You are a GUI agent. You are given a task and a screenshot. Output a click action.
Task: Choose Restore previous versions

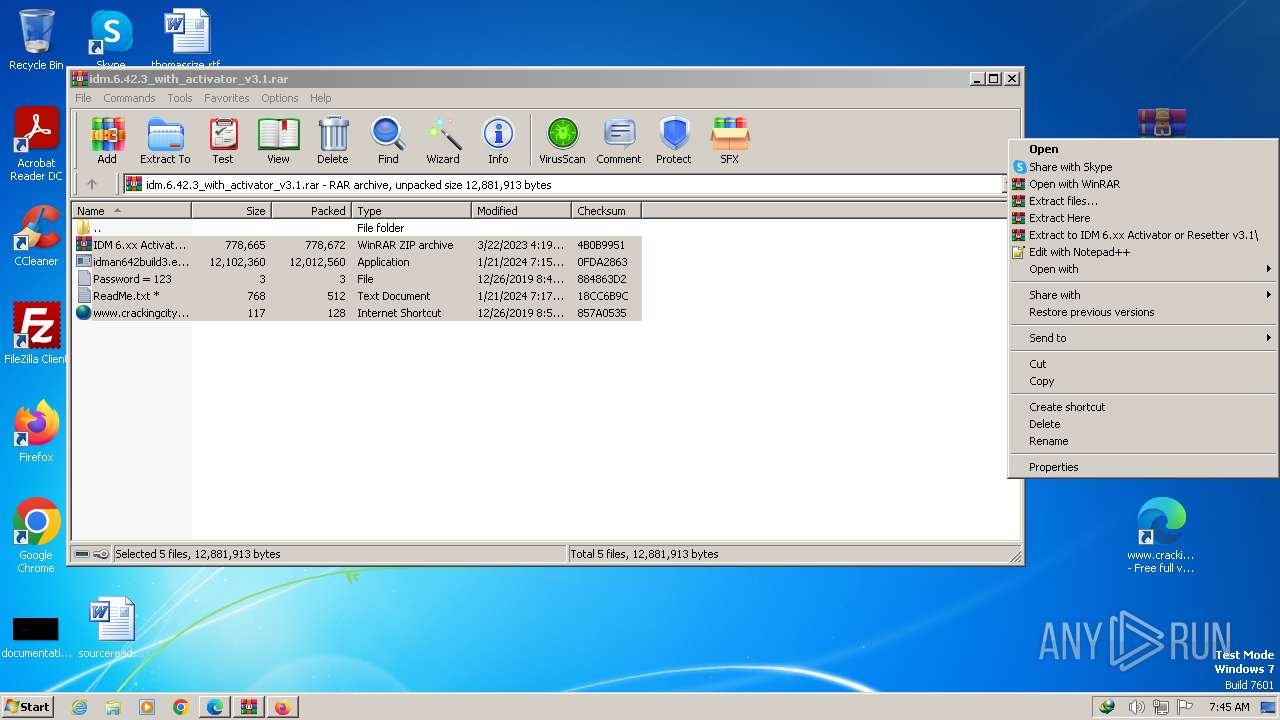[1143, 312]
